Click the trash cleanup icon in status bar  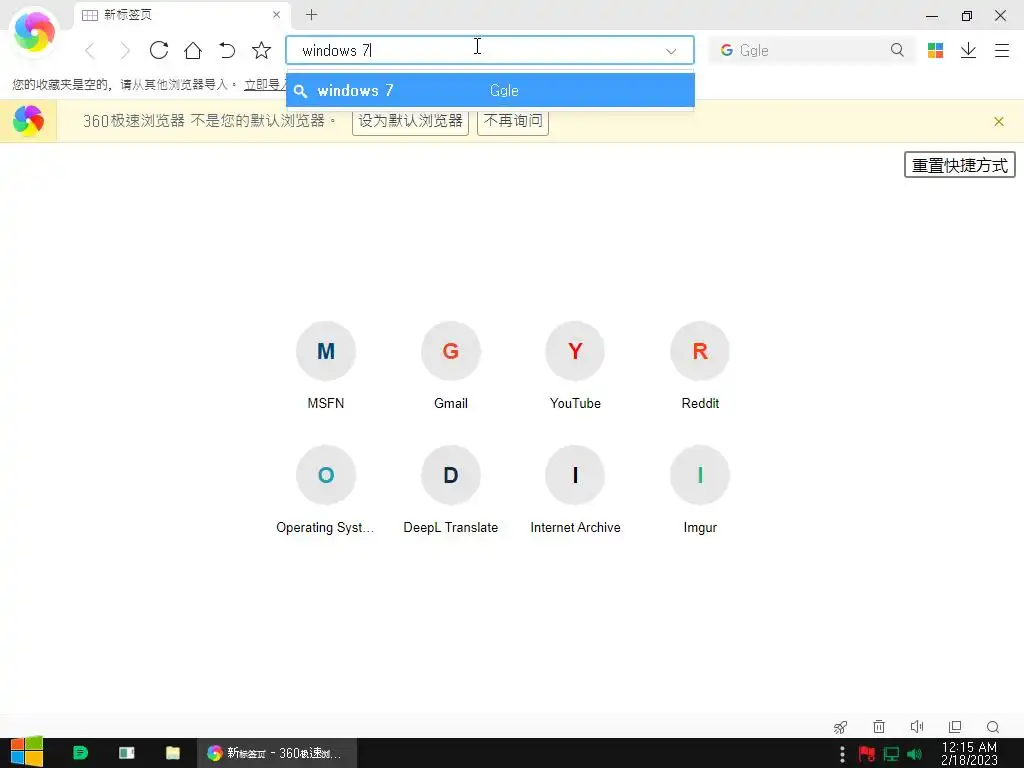(x=879, y=726)
